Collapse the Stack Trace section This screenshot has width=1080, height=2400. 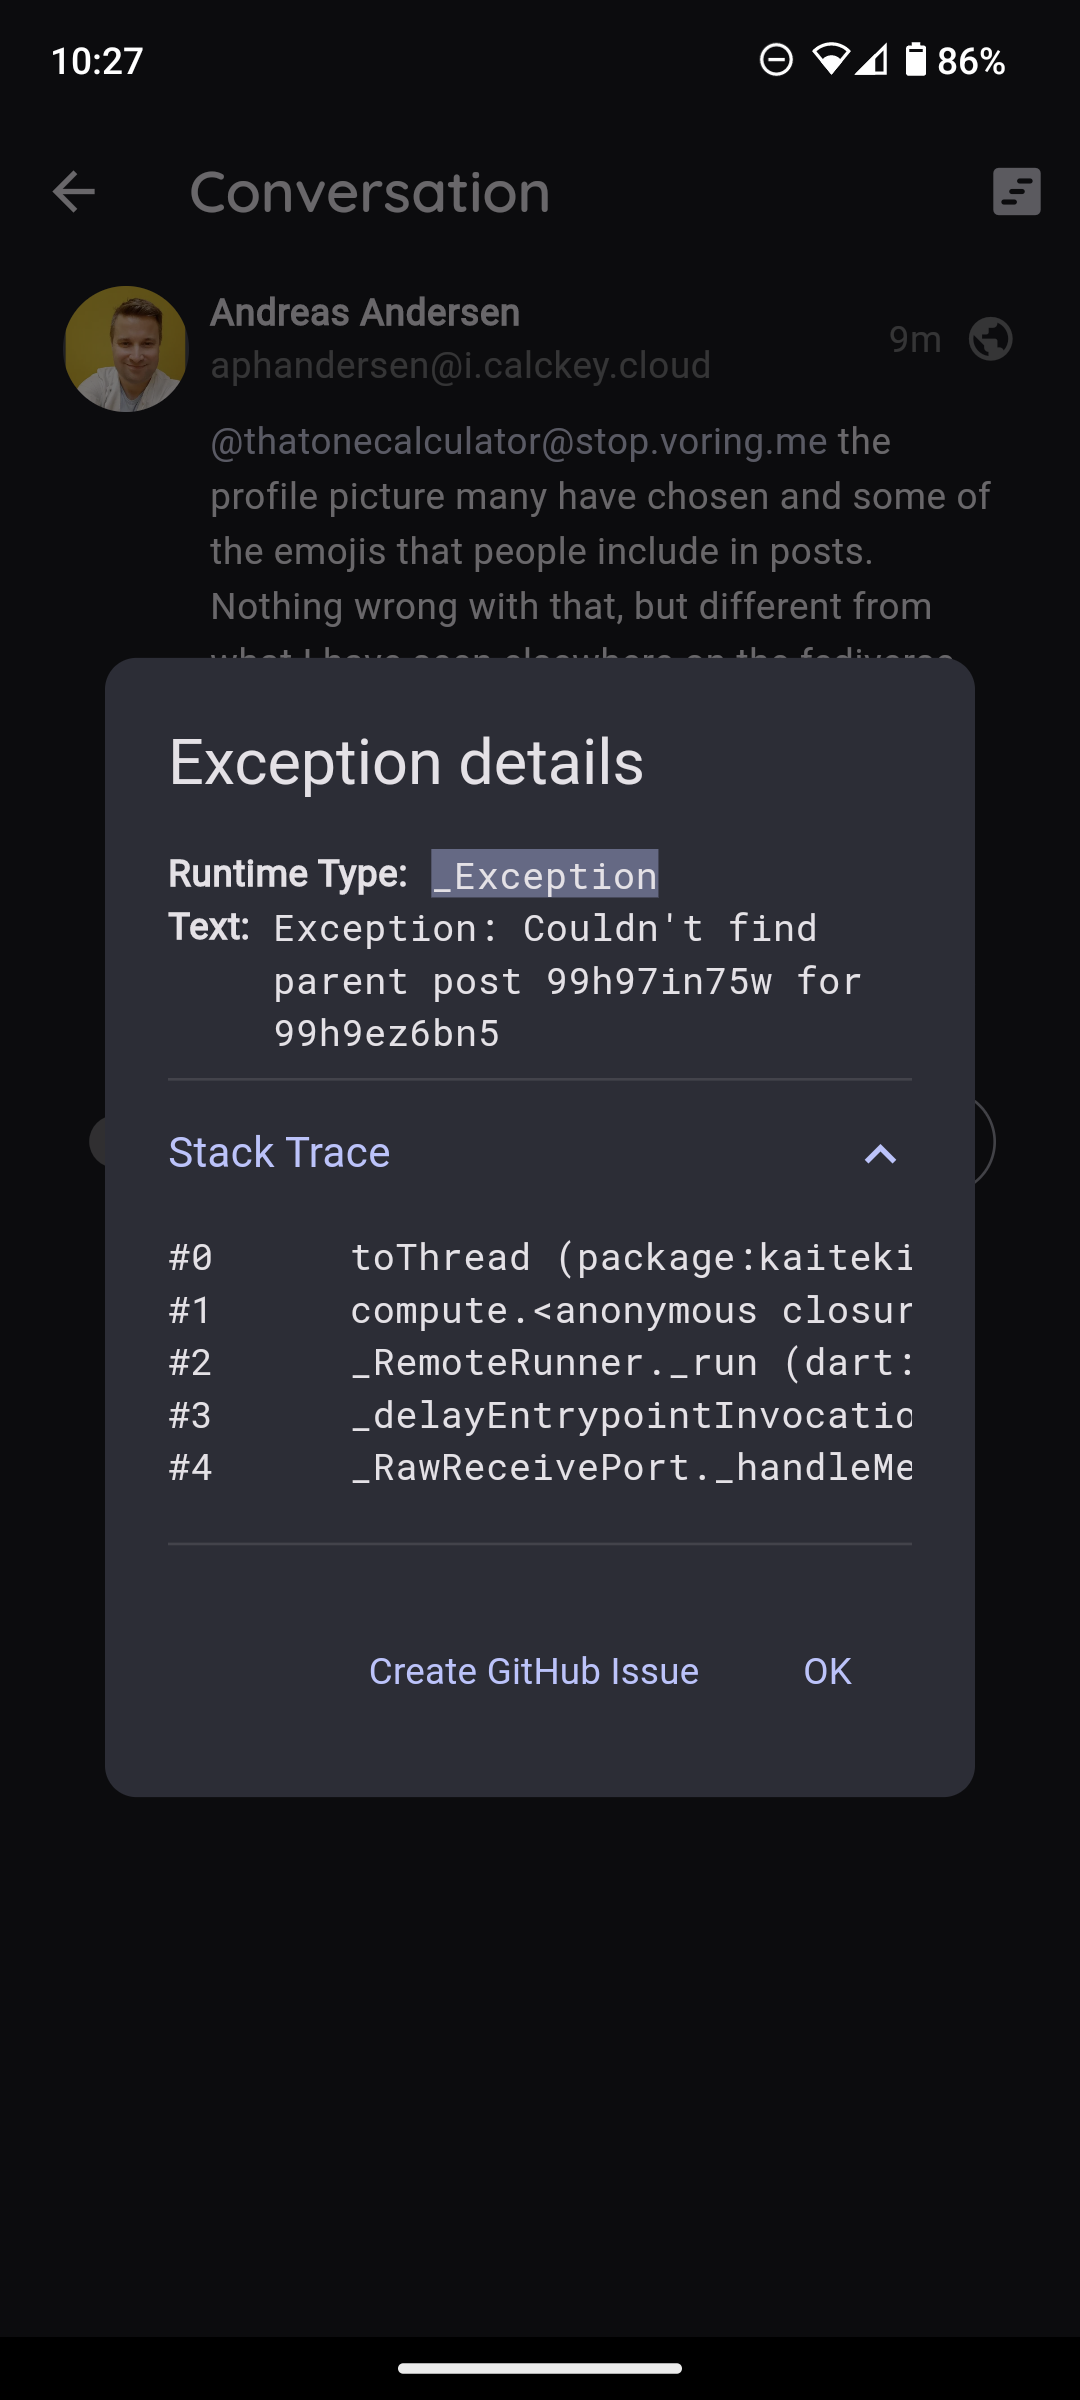(880, 1154)
